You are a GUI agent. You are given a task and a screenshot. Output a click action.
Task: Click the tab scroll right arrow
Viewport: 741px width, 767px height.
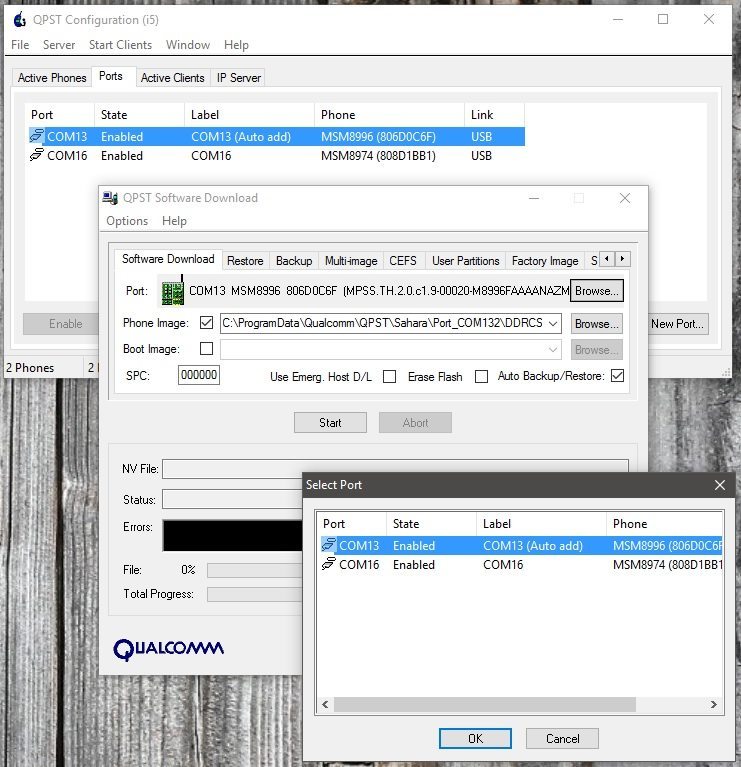pos(622,260)
